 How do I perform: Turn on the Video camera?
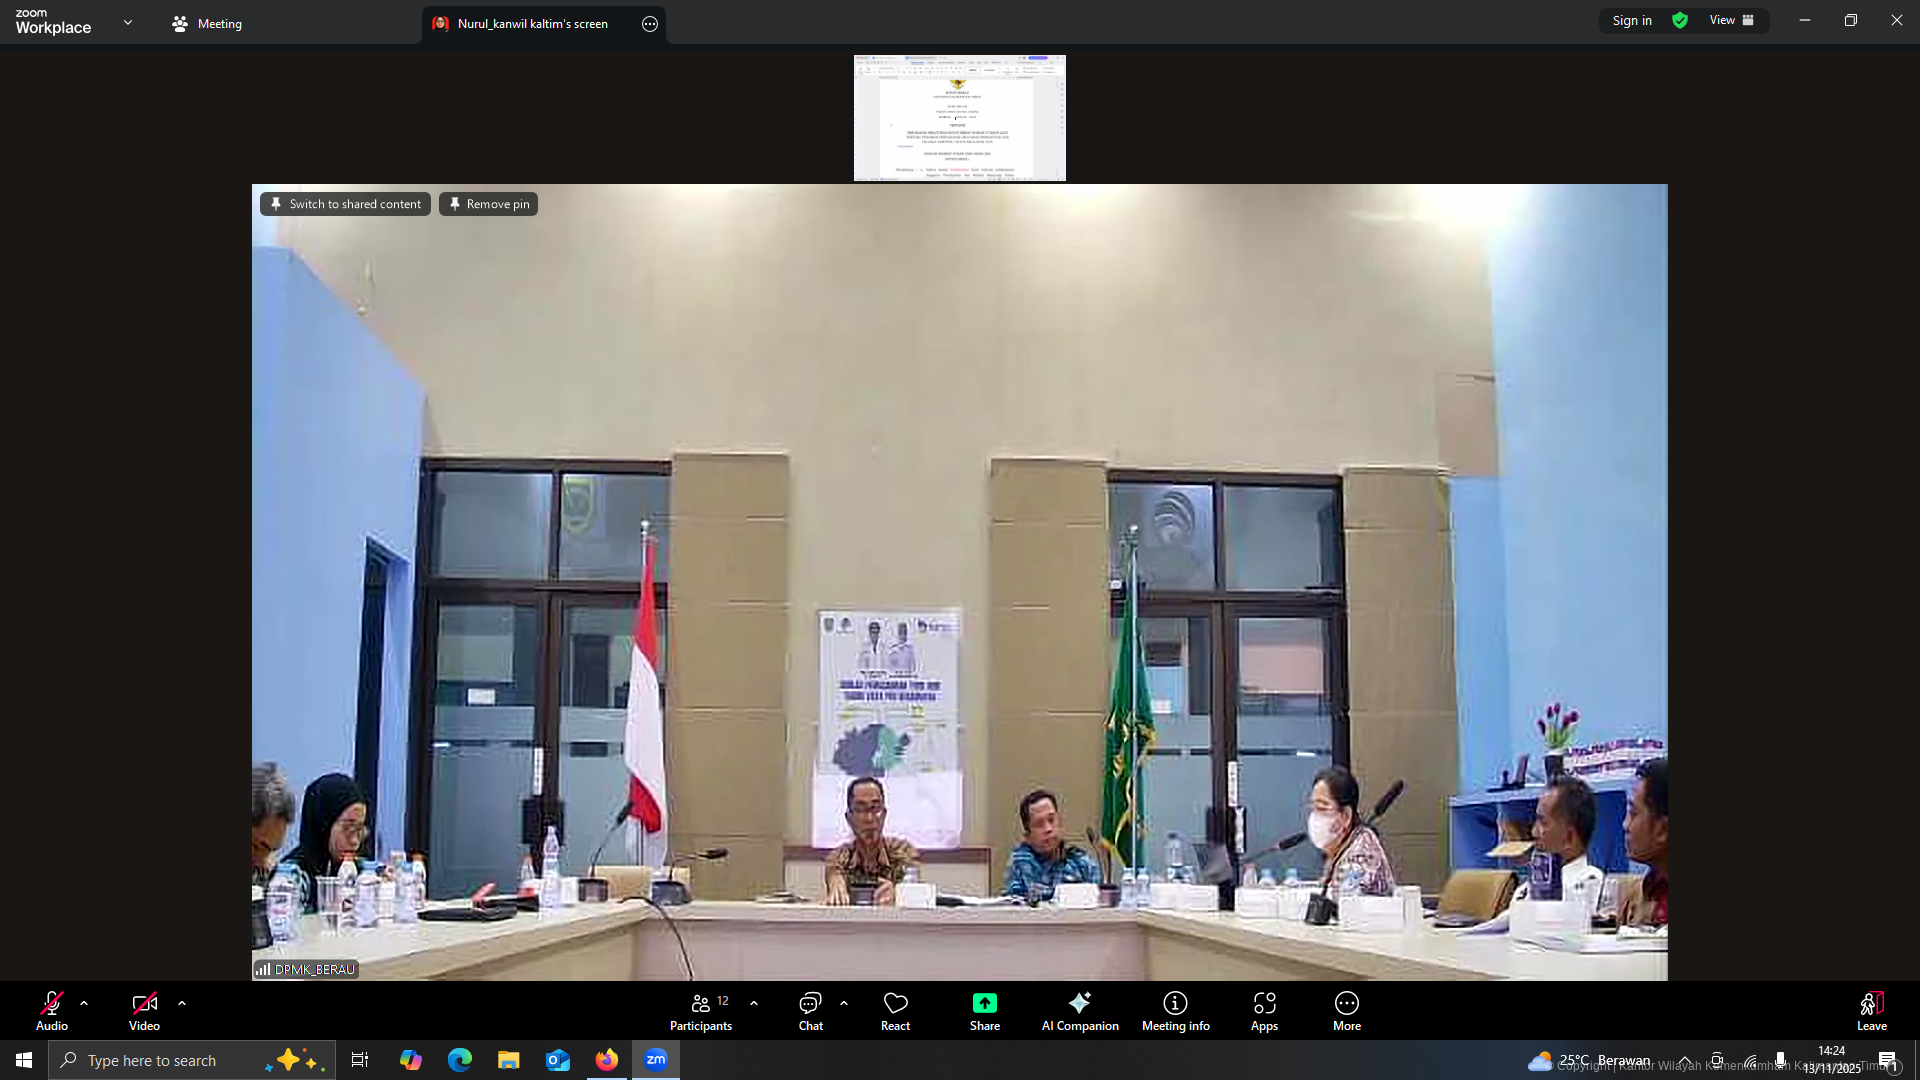pos(144,1003)
